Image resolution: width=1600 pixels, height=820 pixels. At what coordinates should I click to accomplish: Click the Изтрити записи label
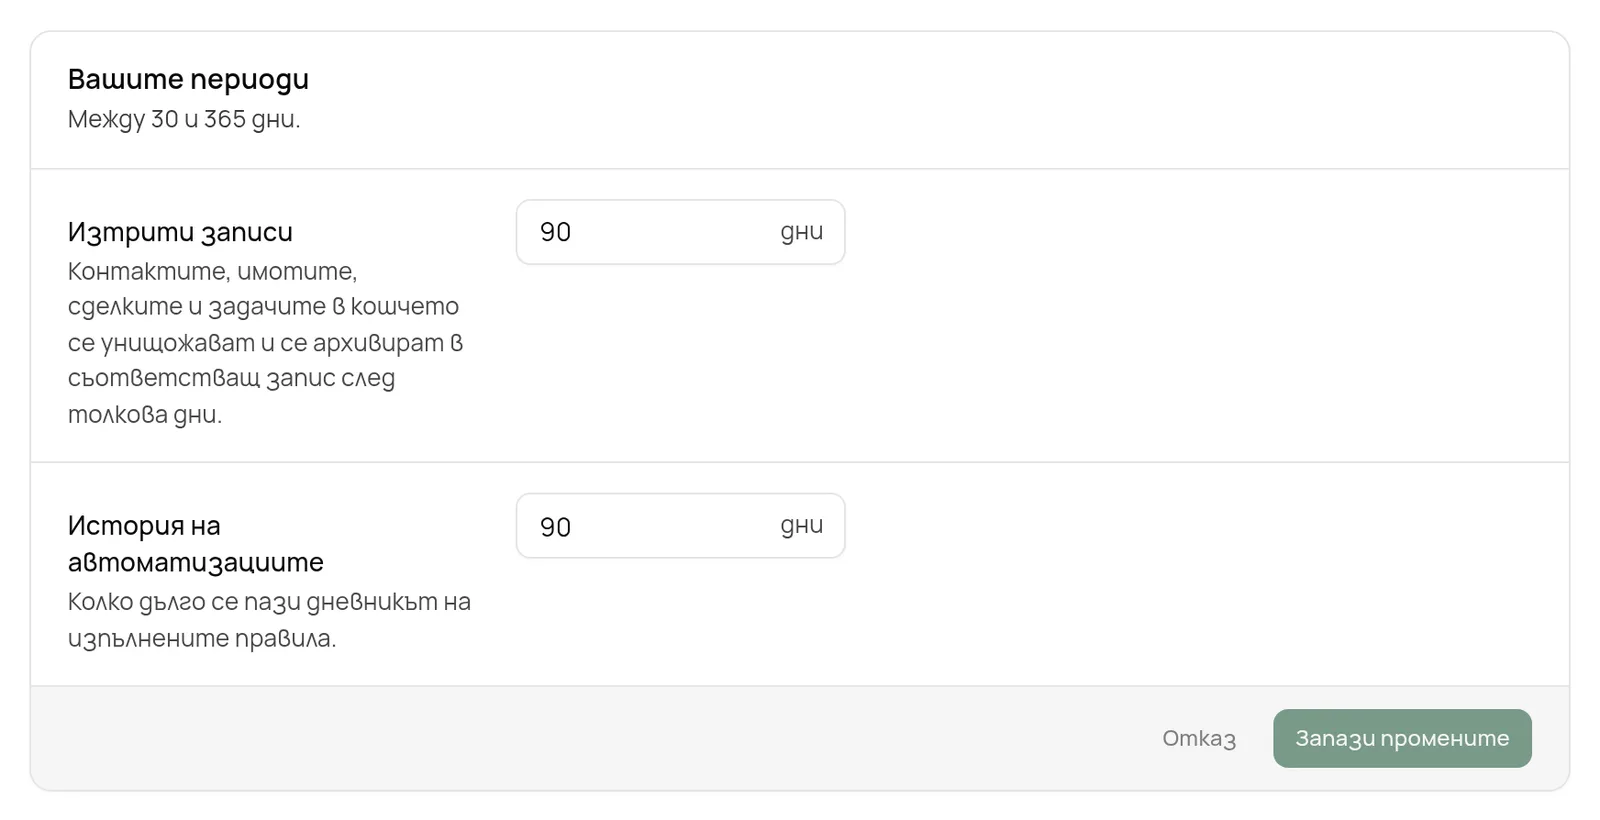click(180, 232)
